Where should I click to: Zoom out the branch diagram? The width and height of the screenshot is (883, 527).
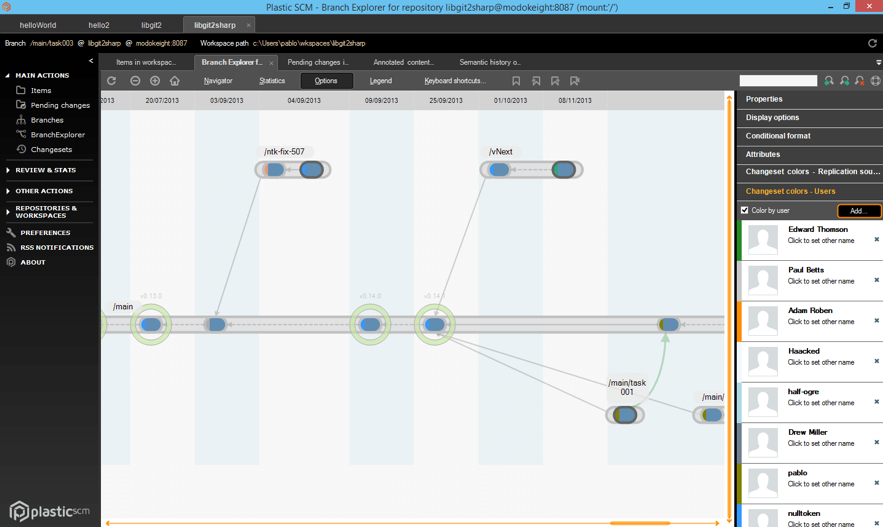[135, 81]
